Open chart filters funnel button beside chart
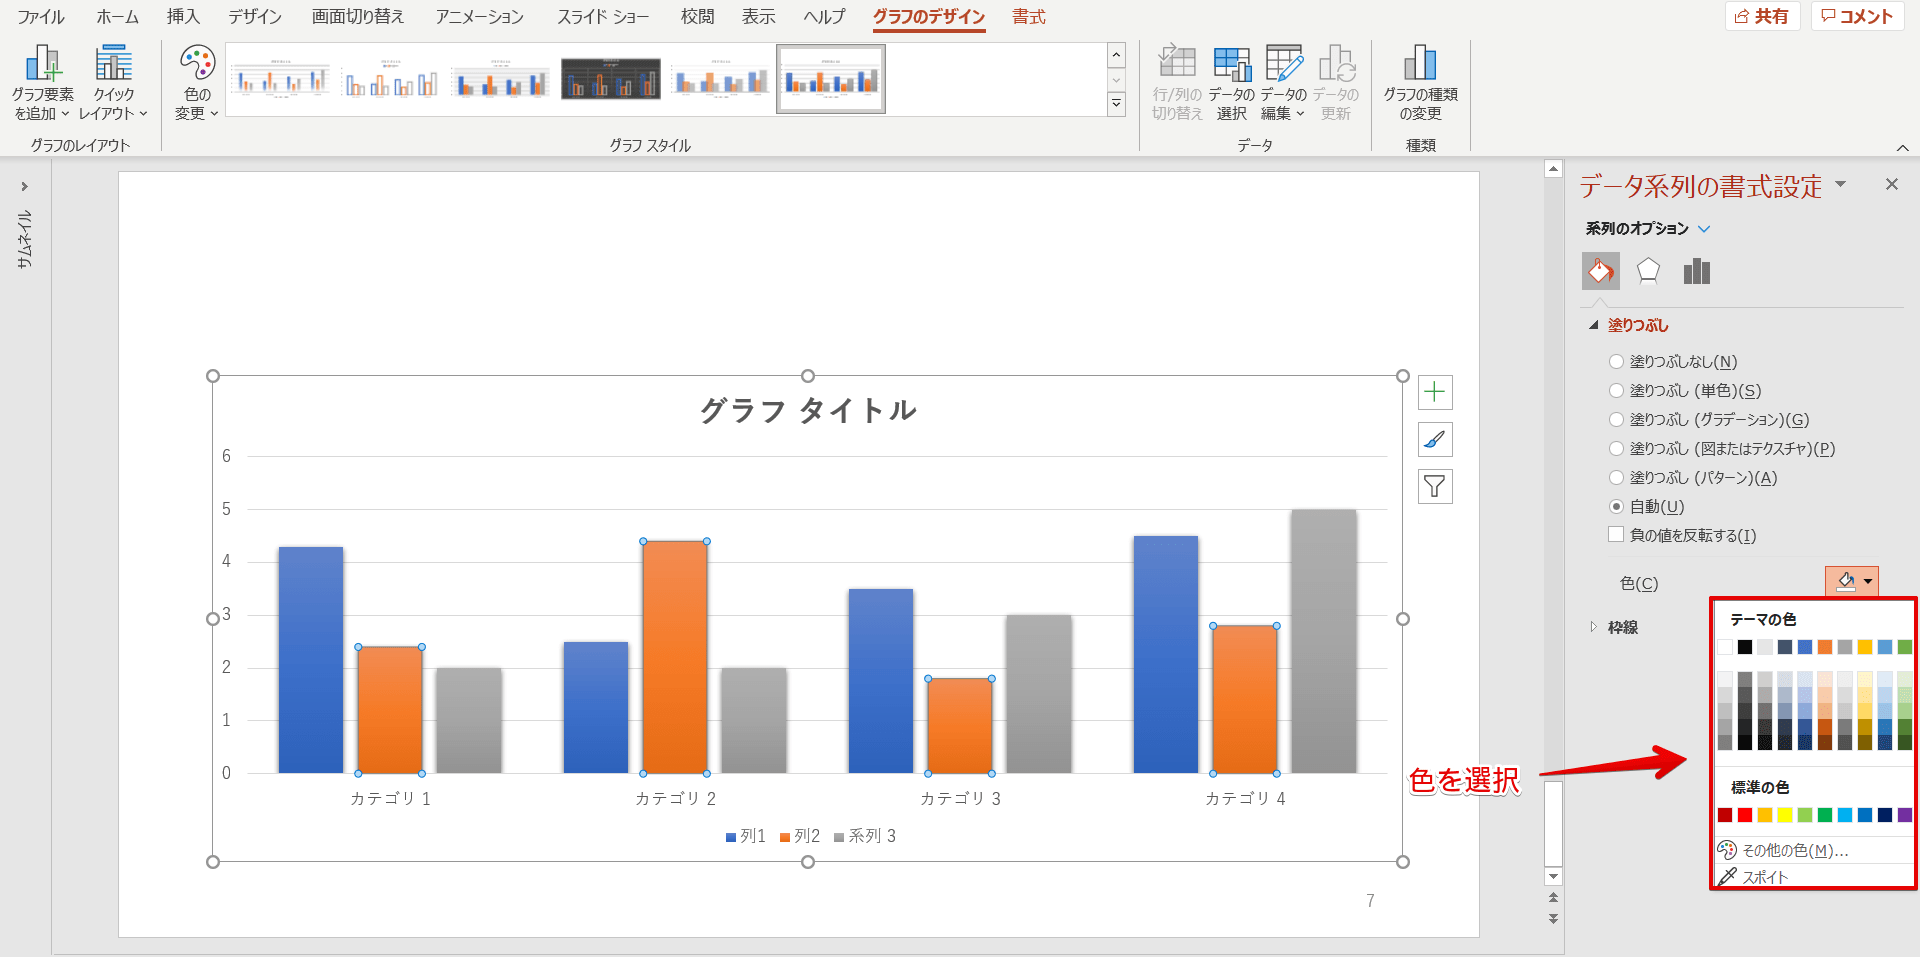Image resolution: width=1922 pixels, height=957 pixels. (x=1435, y=487)
